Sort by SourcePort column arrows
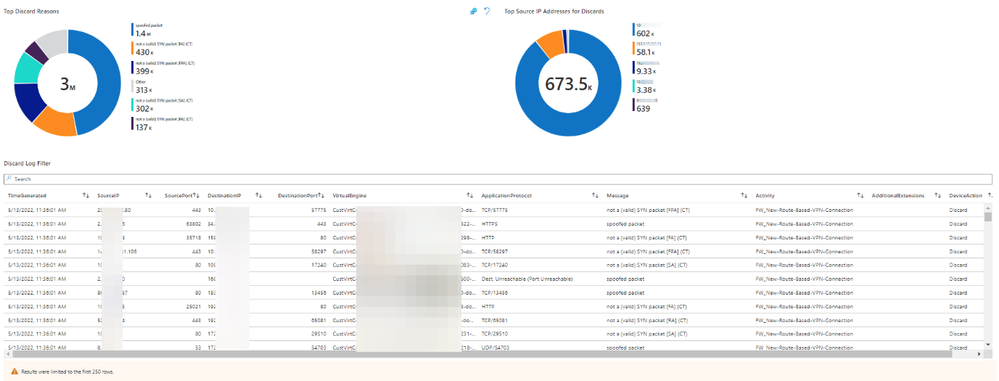Viewport: 999px width, 381px height. (196, 196)
